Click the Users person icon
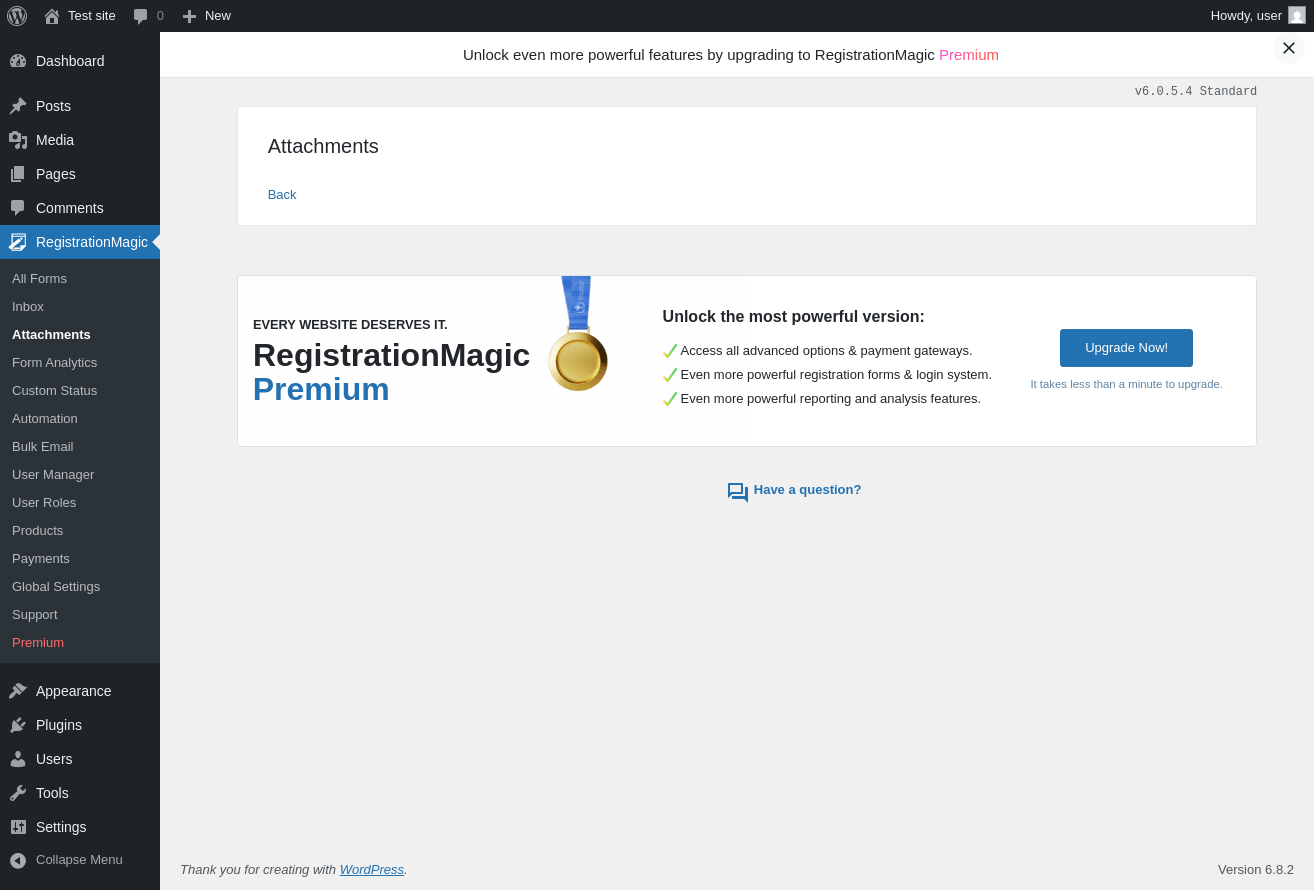 [x=18, y=759]
